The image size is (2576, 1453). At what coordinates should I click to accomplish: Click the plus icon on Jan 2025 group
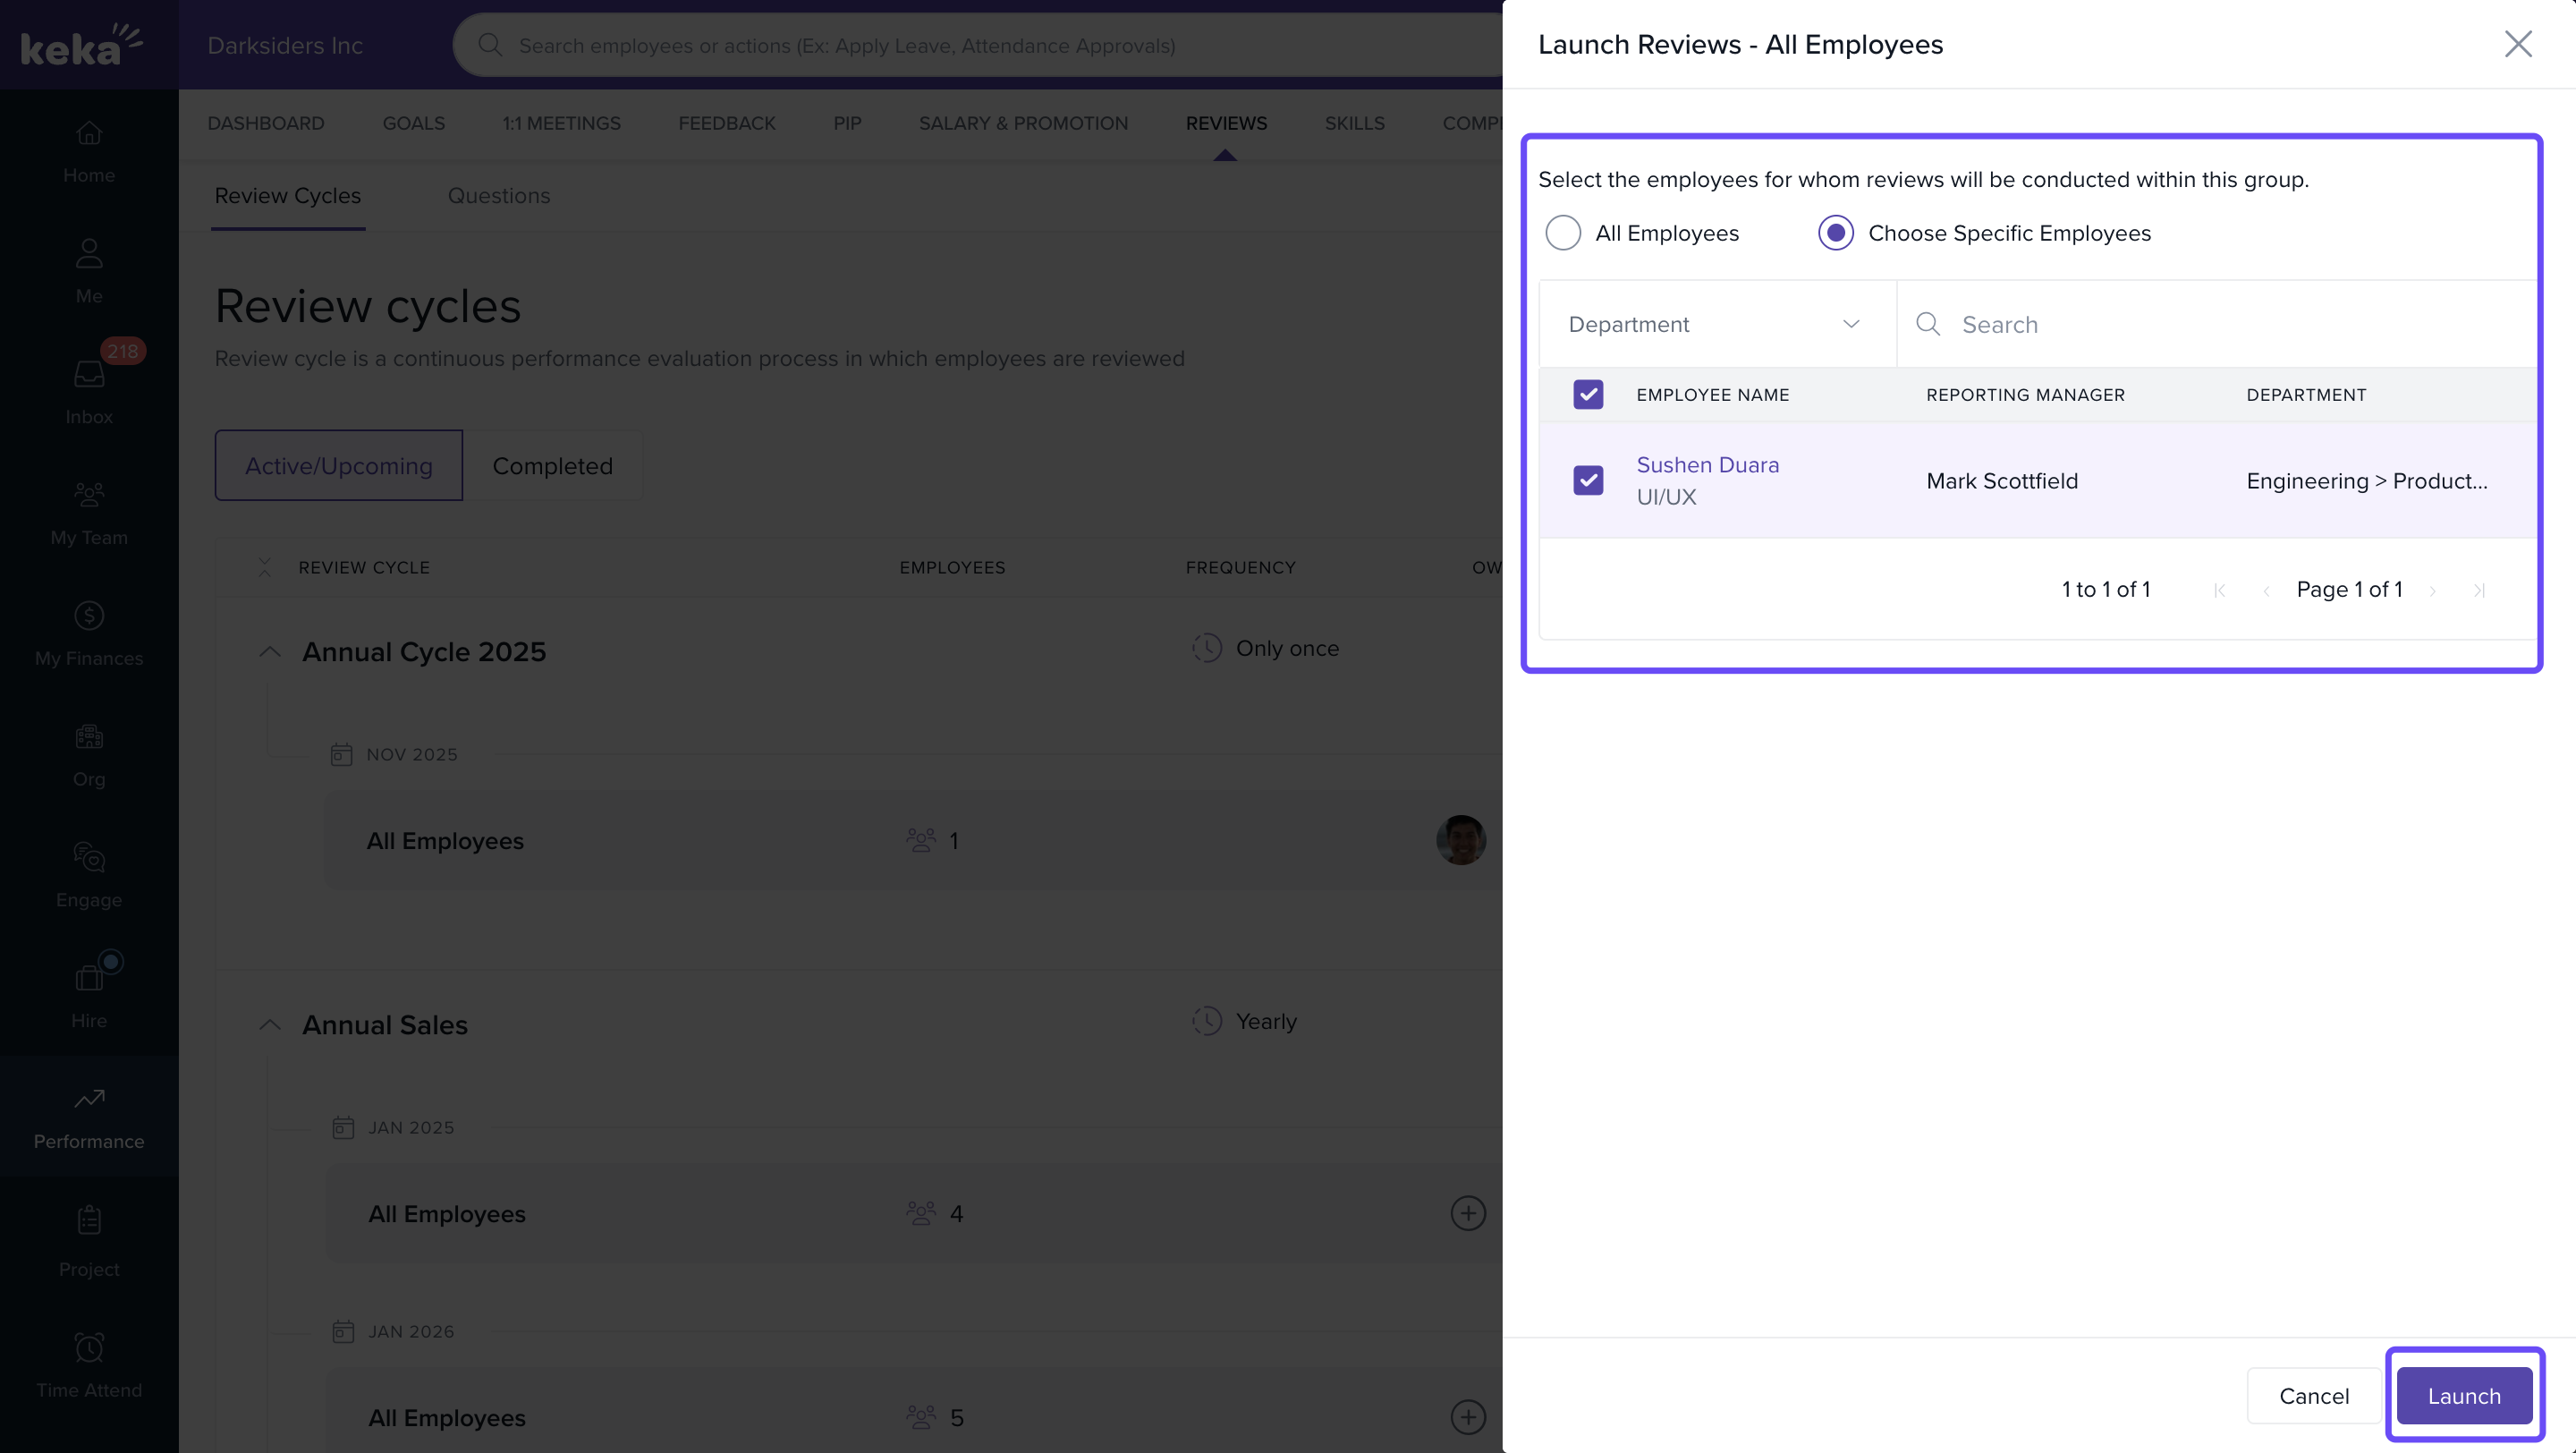[1467, 1213]
